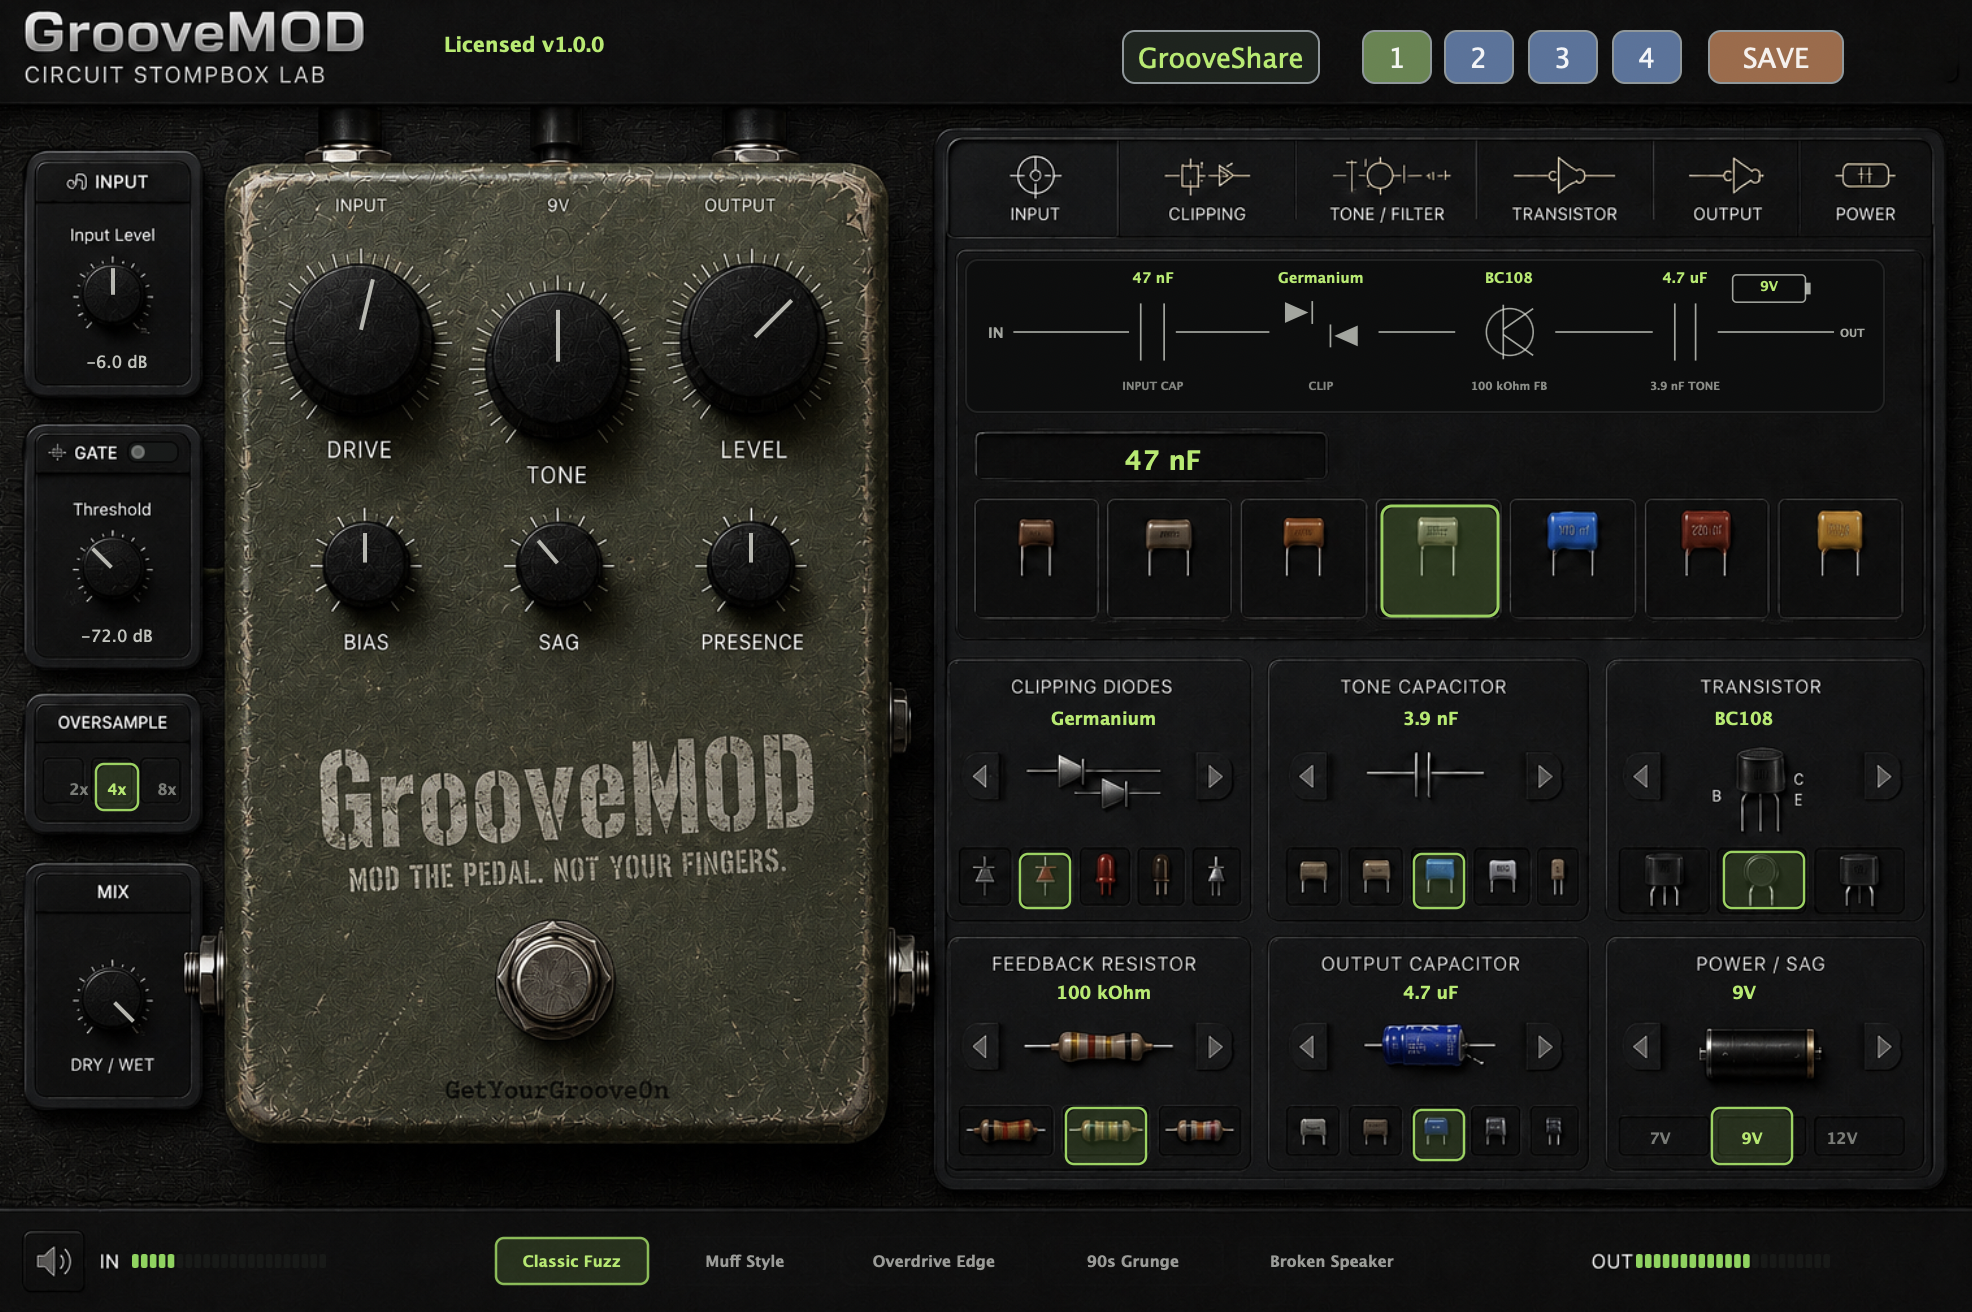
Task: Open the INPUT circuit tab
Action: (x=1034, y=189)
